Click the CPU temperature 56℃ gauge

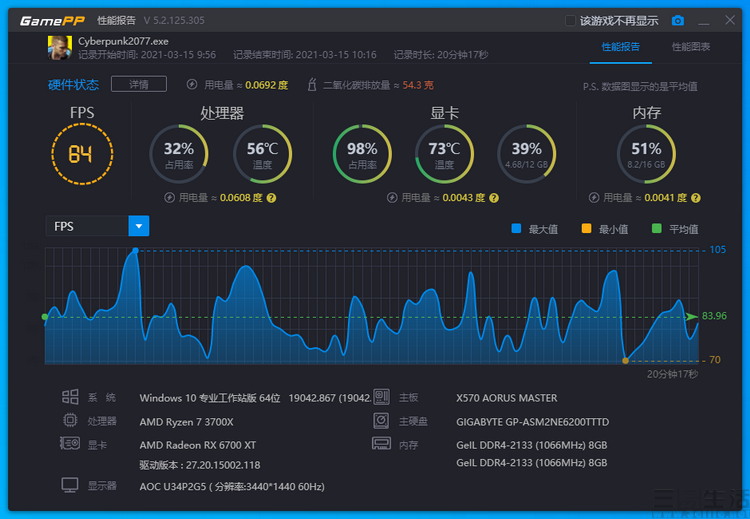point(262,154)
